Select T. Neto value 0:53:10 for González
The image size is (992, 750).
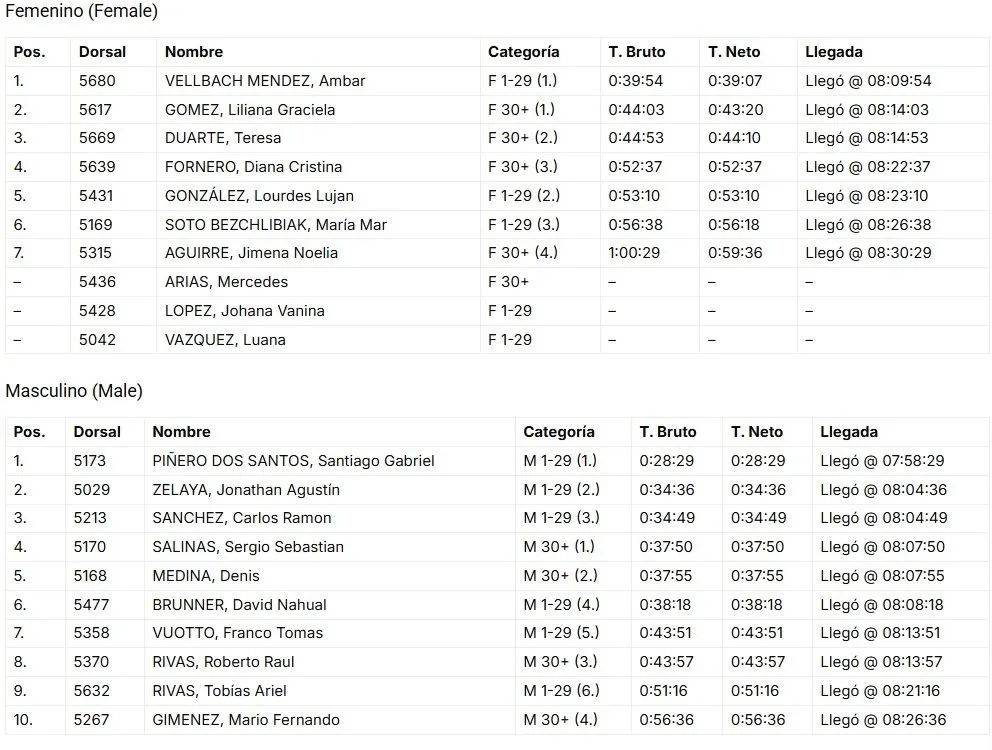click(733, 196)
